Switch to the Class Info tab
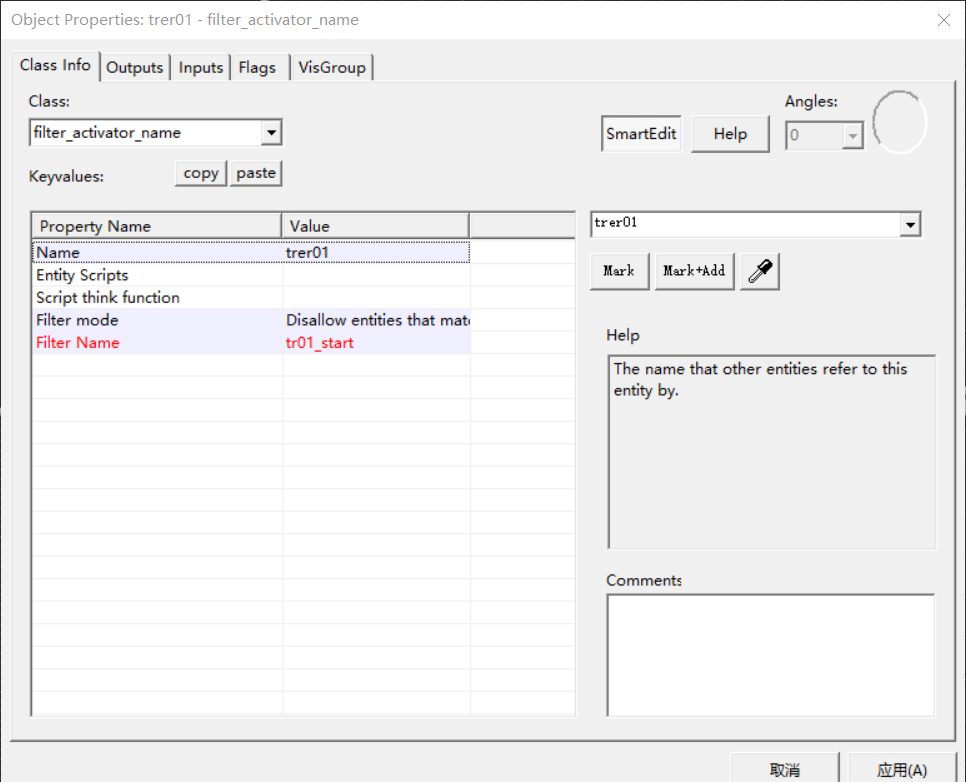This screenshot has height=782, width=966. [x=55, y=65]
